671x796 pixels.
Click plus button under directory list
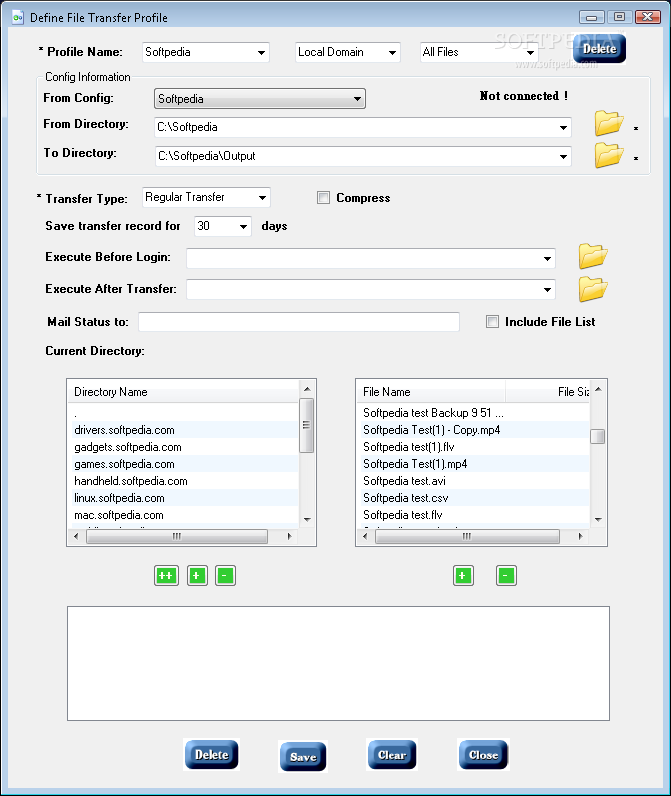pos(197,576)
